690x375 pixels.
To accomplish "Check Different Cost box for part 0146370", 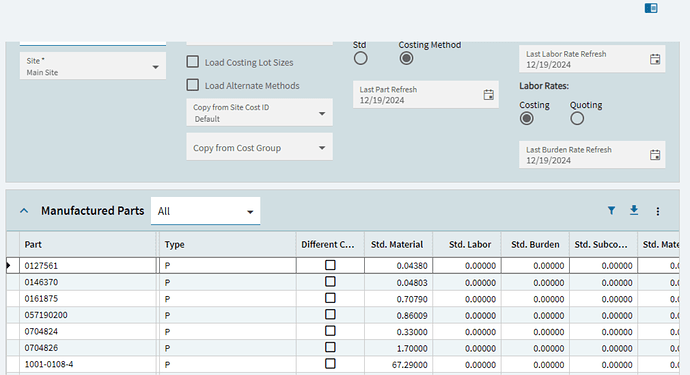I will click(x=330, y=282).
